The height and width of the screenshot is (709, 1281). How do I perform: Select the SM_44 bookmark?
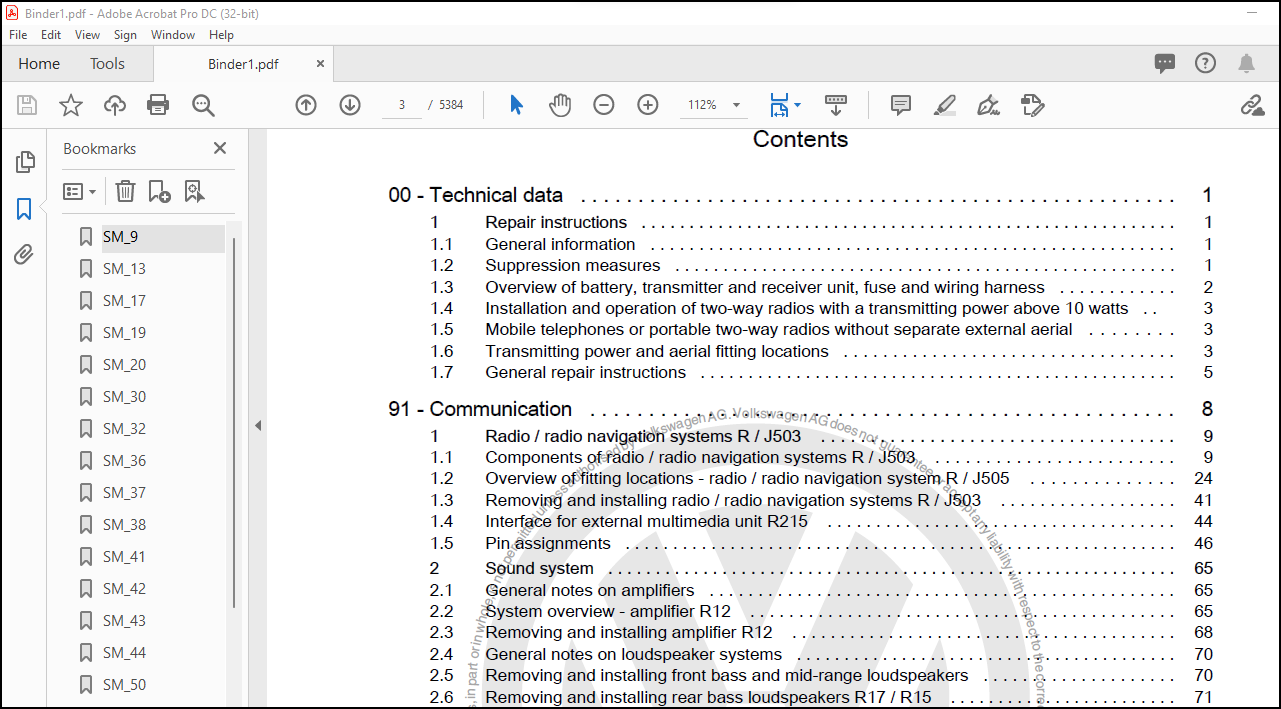(124, 653)
